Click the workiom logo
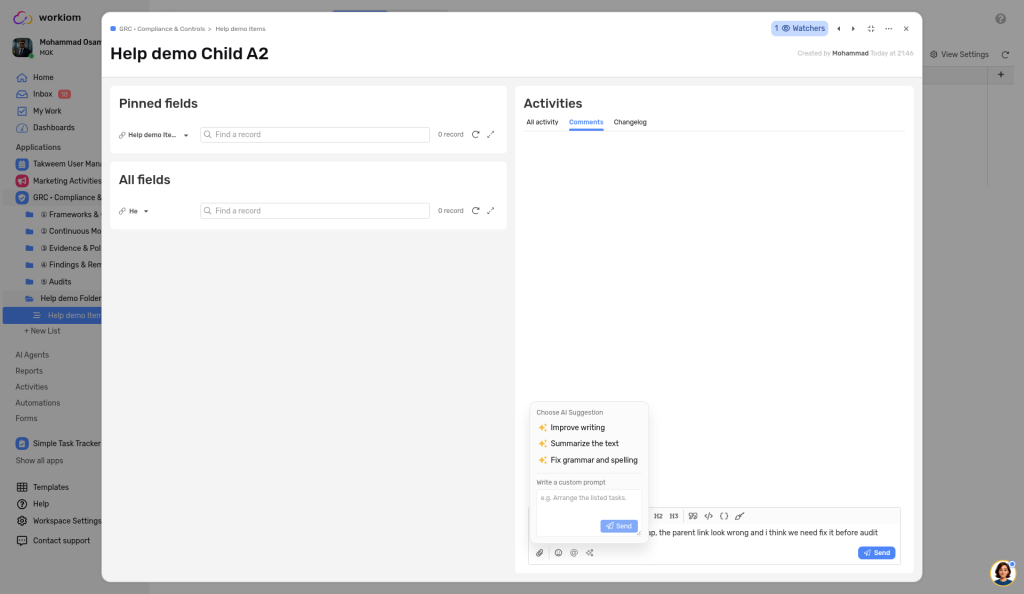This screenshot has height=594, width=1024. pos(47,18)
